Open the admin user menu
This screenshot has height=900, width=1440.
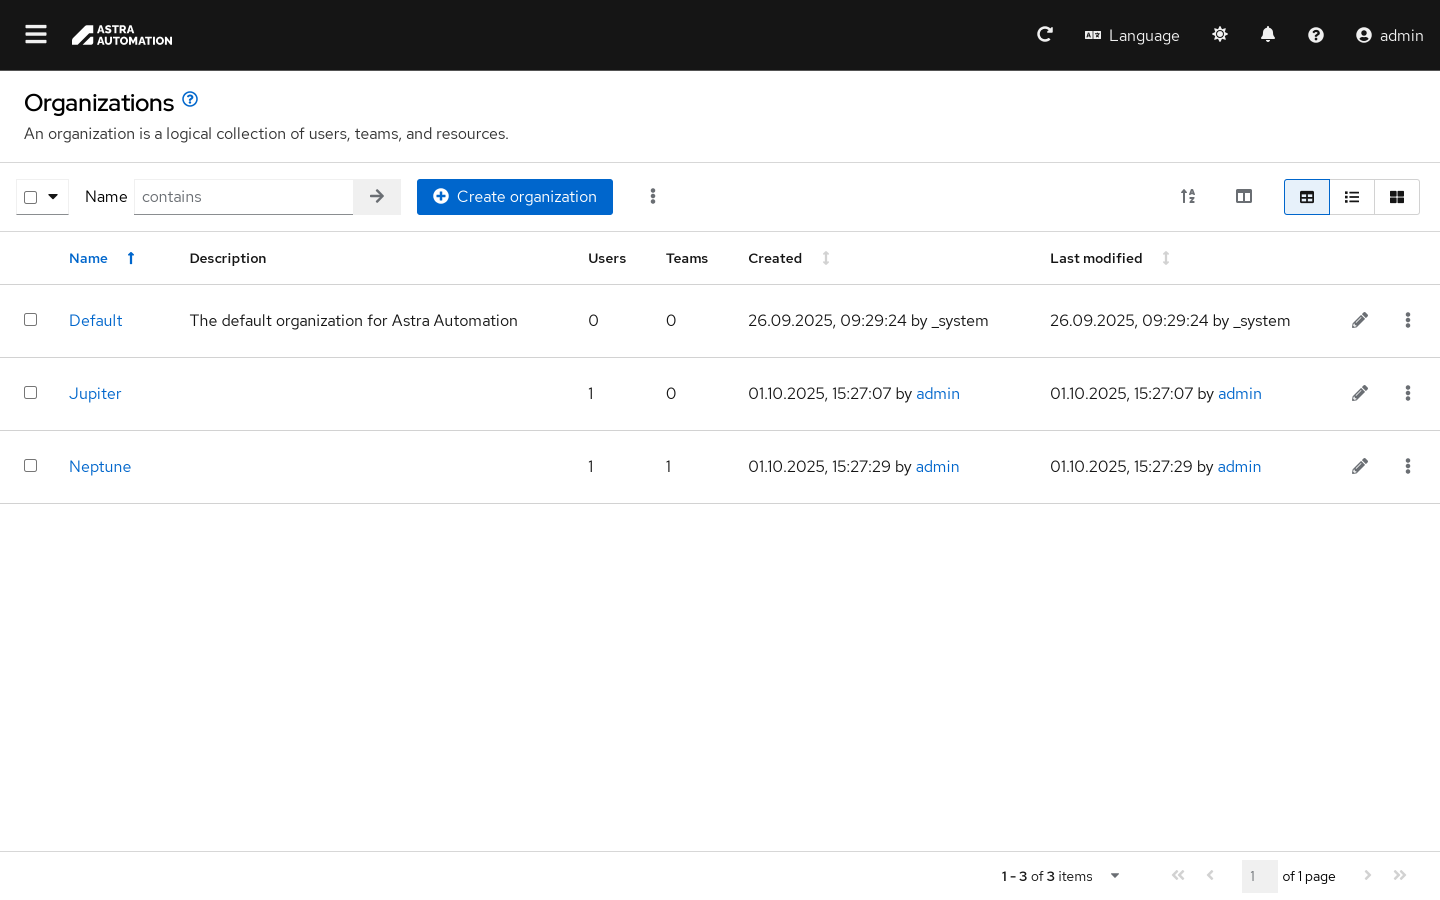point(1389,35)
